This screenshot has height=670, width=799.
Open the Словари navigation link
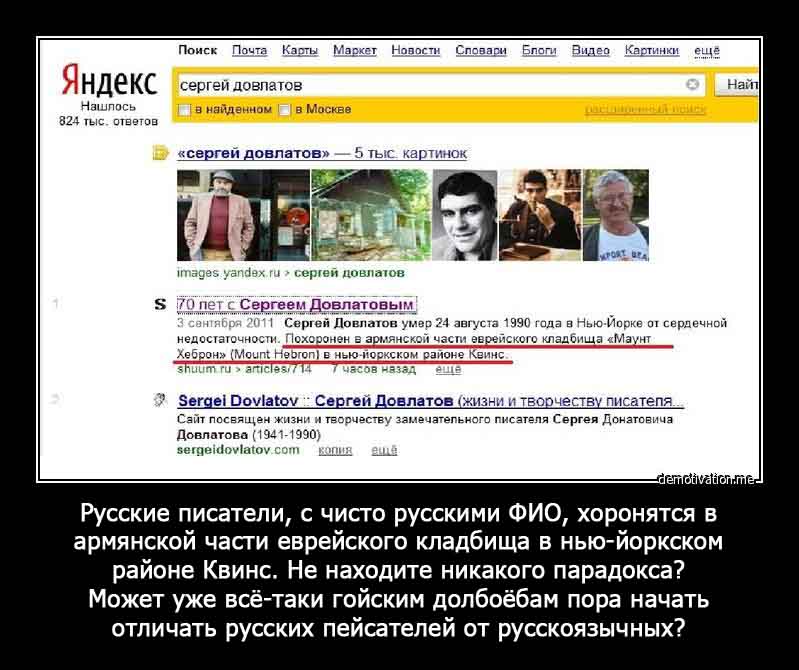pos(481,50)
